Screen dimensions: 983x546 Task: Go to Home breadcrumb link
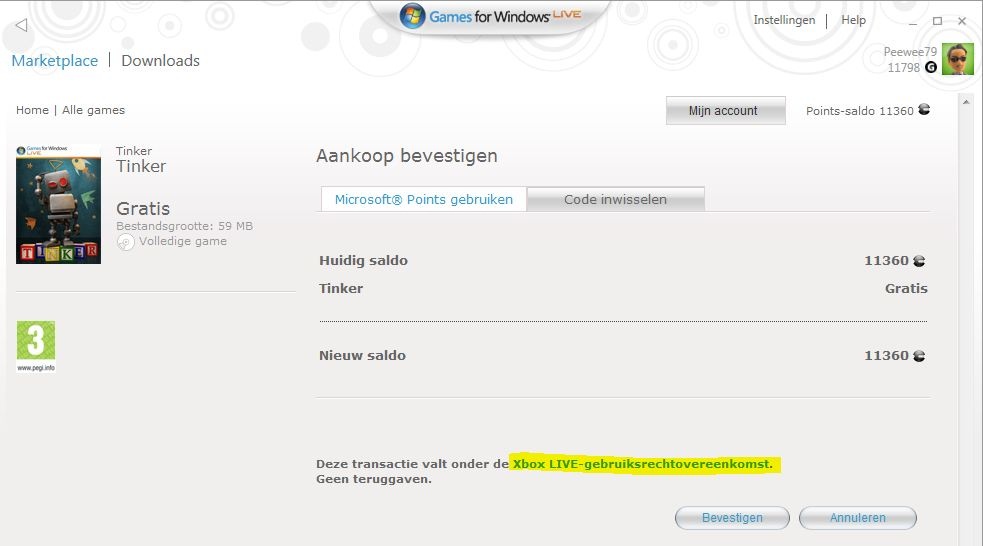pyautogui.click(x=32, y=110)
